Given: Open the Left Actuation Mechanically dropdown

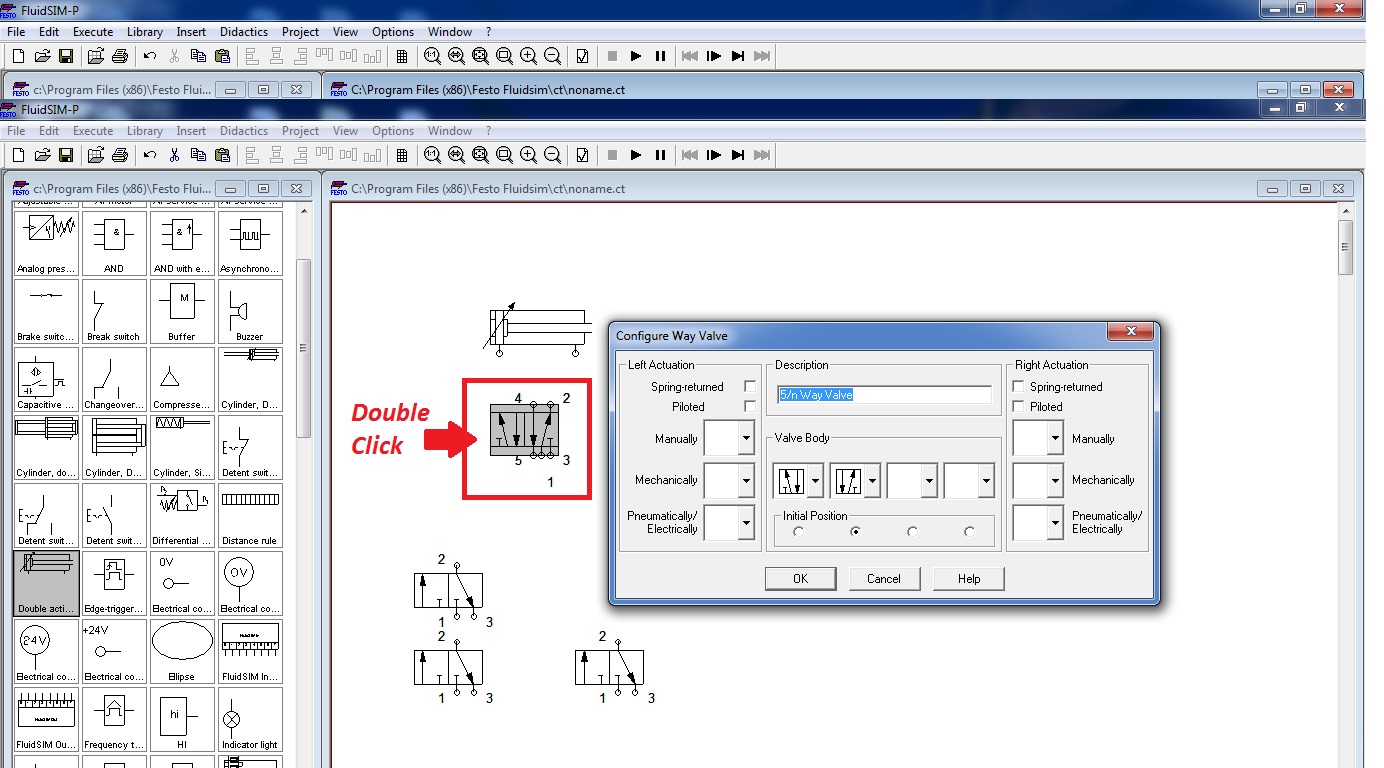Looking at the screenshot, I should coord(745,480).
